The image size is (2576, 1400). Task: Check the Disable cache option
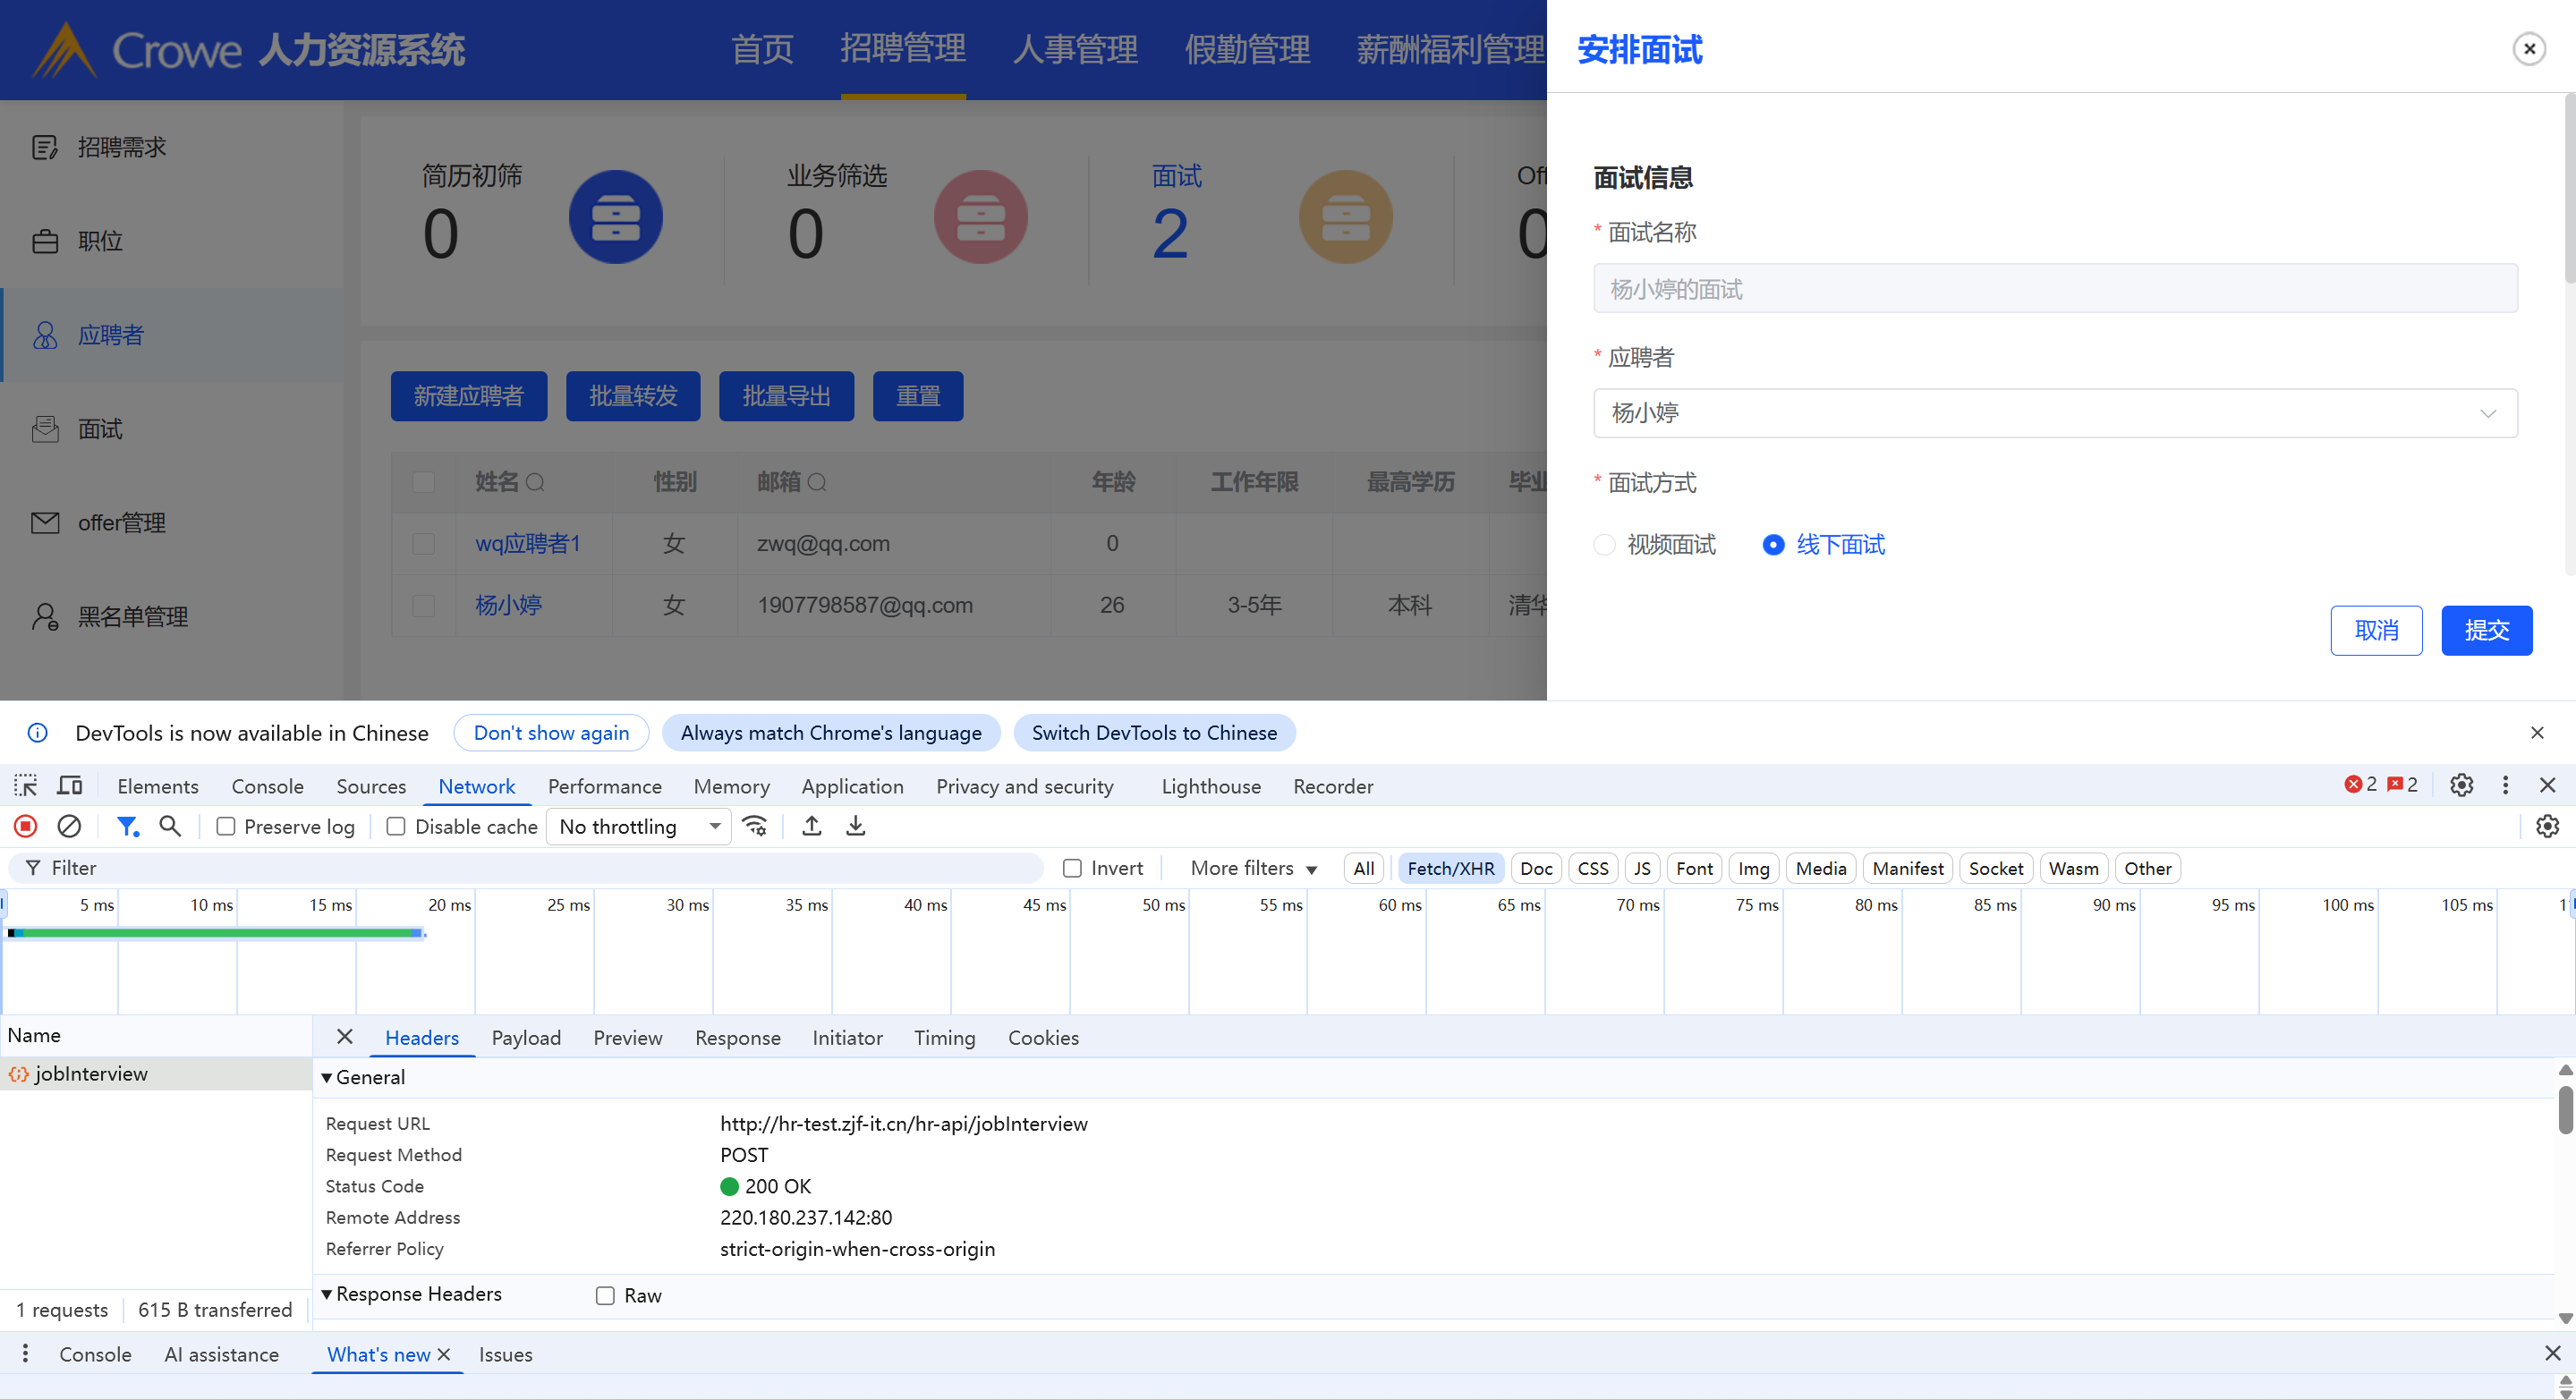tap(396, 827)
